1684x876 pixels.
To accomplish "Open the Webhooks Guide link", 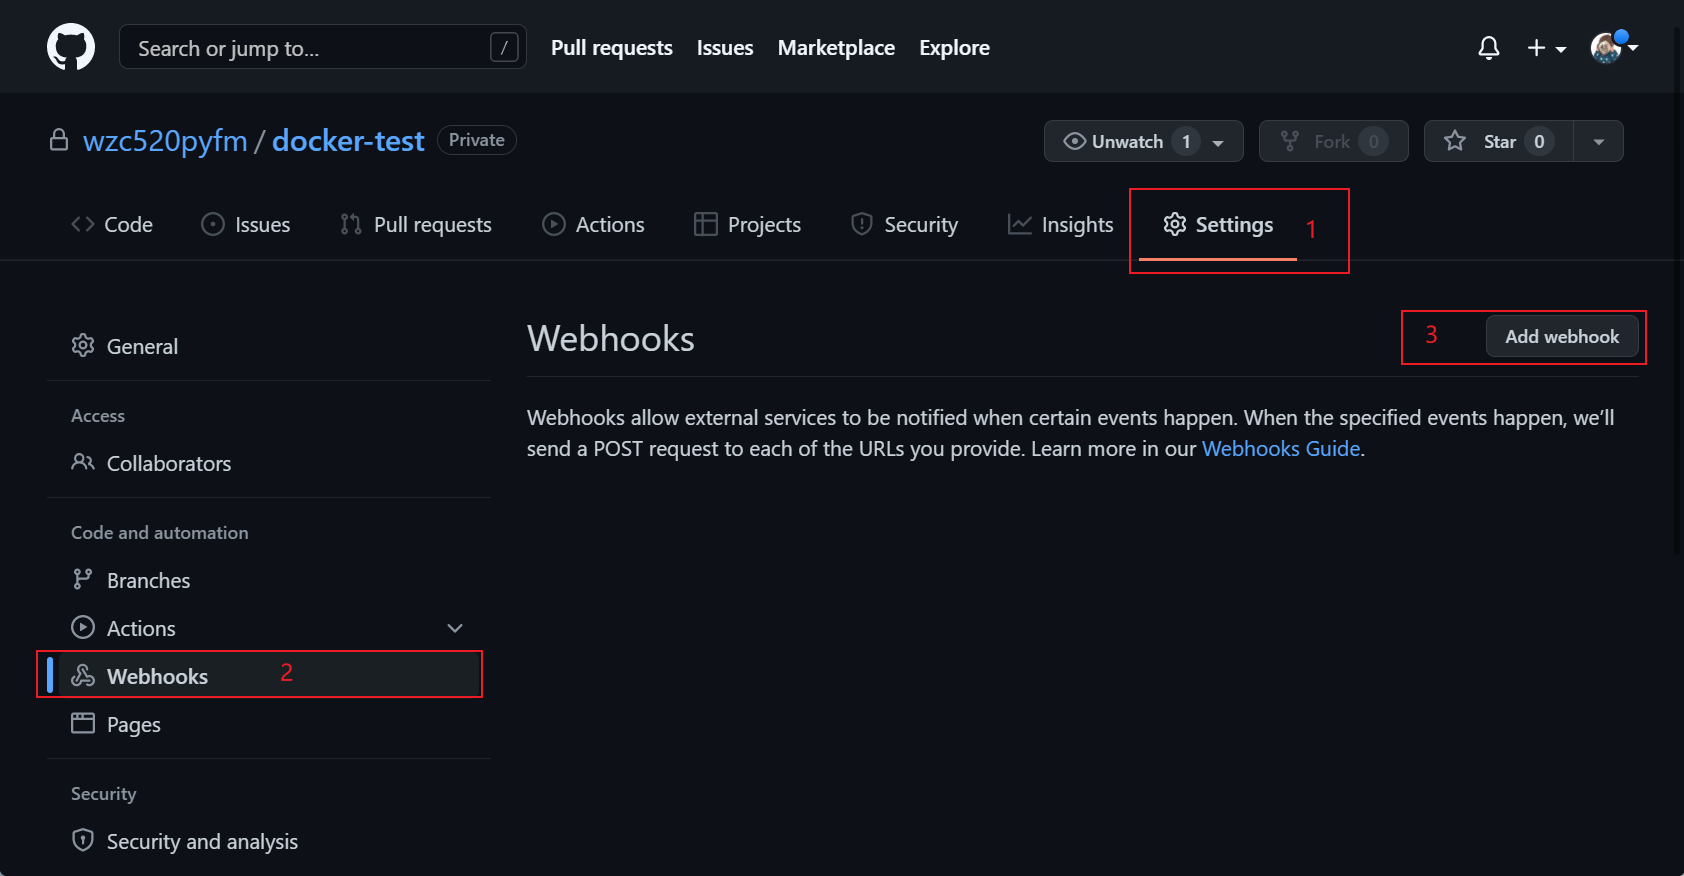I will coord(1280,449).
